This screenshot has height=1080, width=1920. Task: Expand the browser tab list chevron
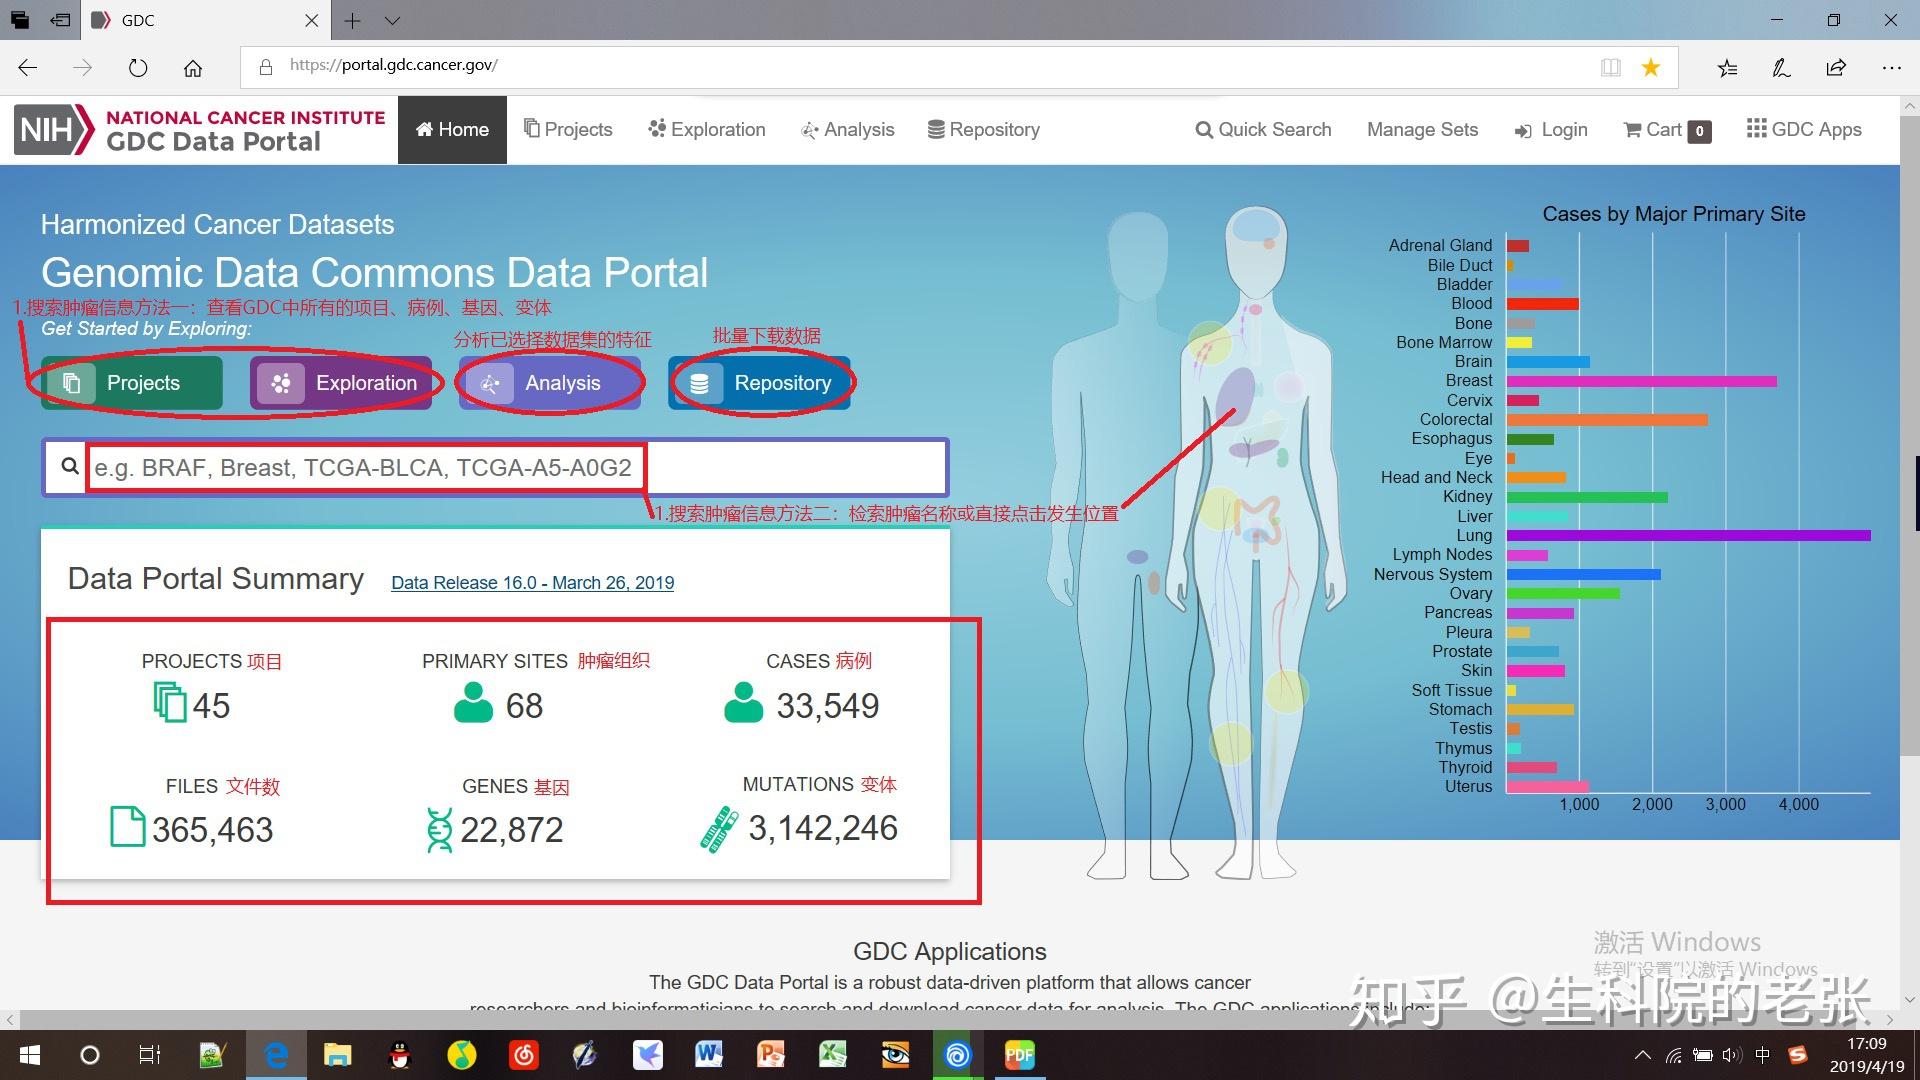(x=392, y=20)
